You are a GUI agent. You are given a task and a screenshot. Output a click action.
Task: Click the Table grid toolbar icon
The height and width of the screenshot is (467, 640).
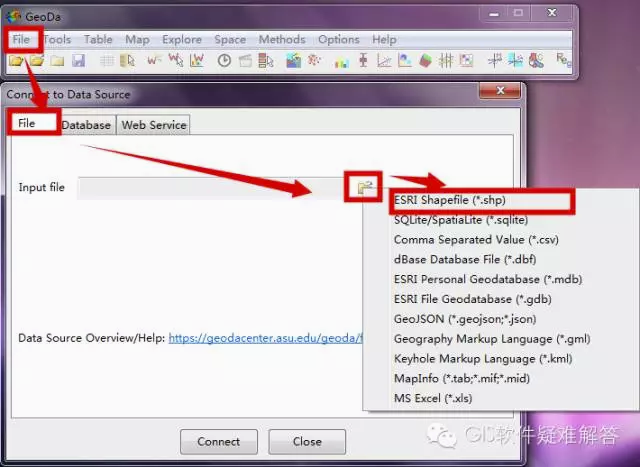(107, 61)
